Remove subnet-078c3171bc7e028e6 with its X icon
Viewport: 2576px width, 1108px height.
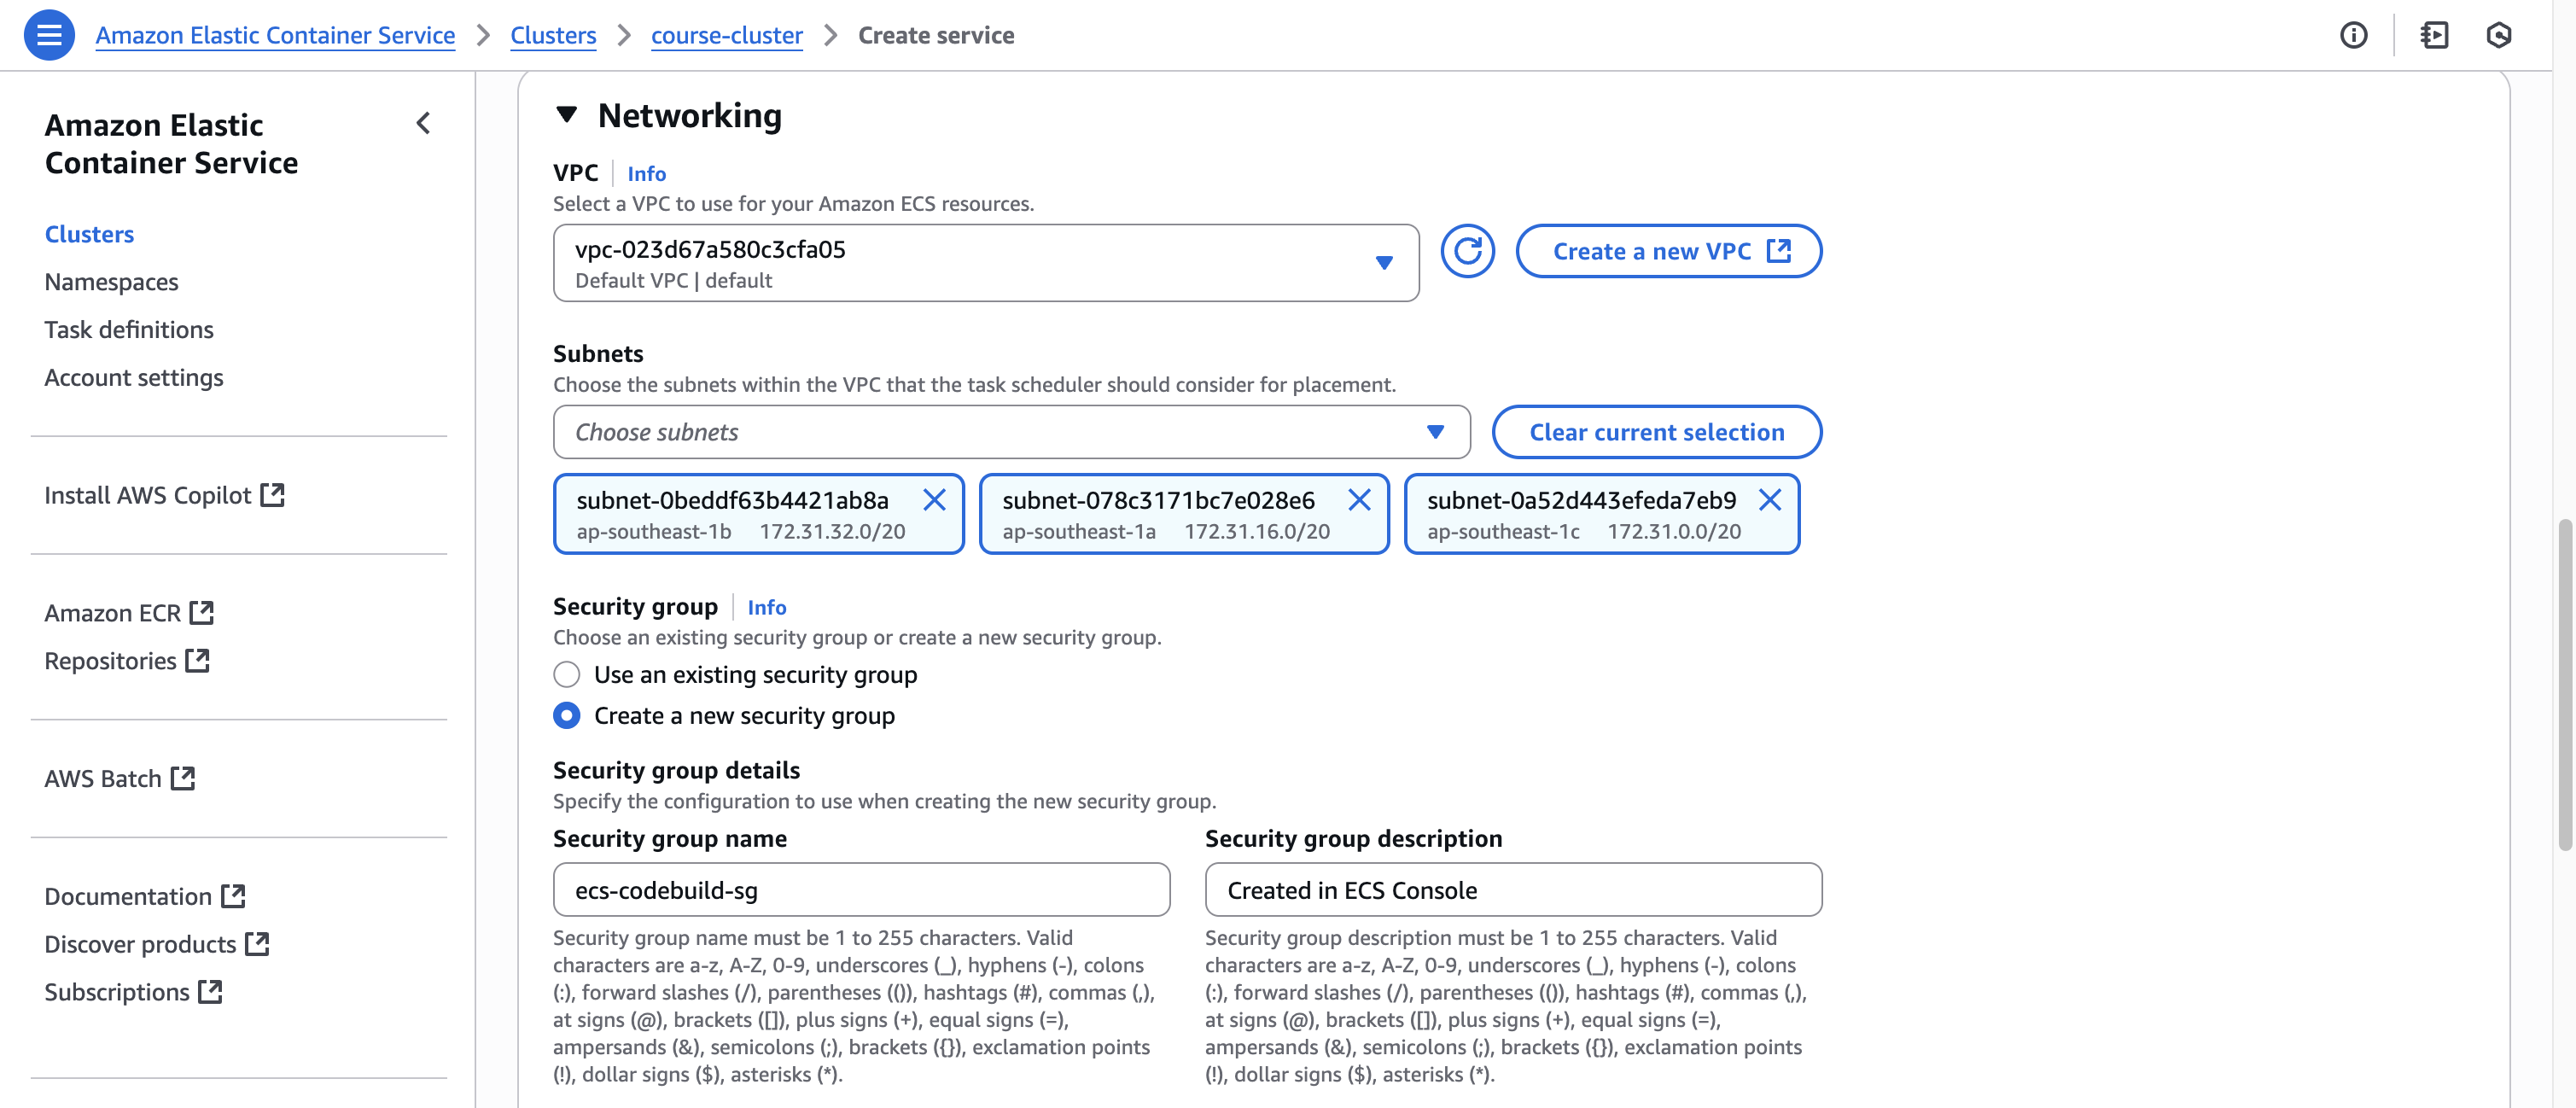pos(1359,500)
